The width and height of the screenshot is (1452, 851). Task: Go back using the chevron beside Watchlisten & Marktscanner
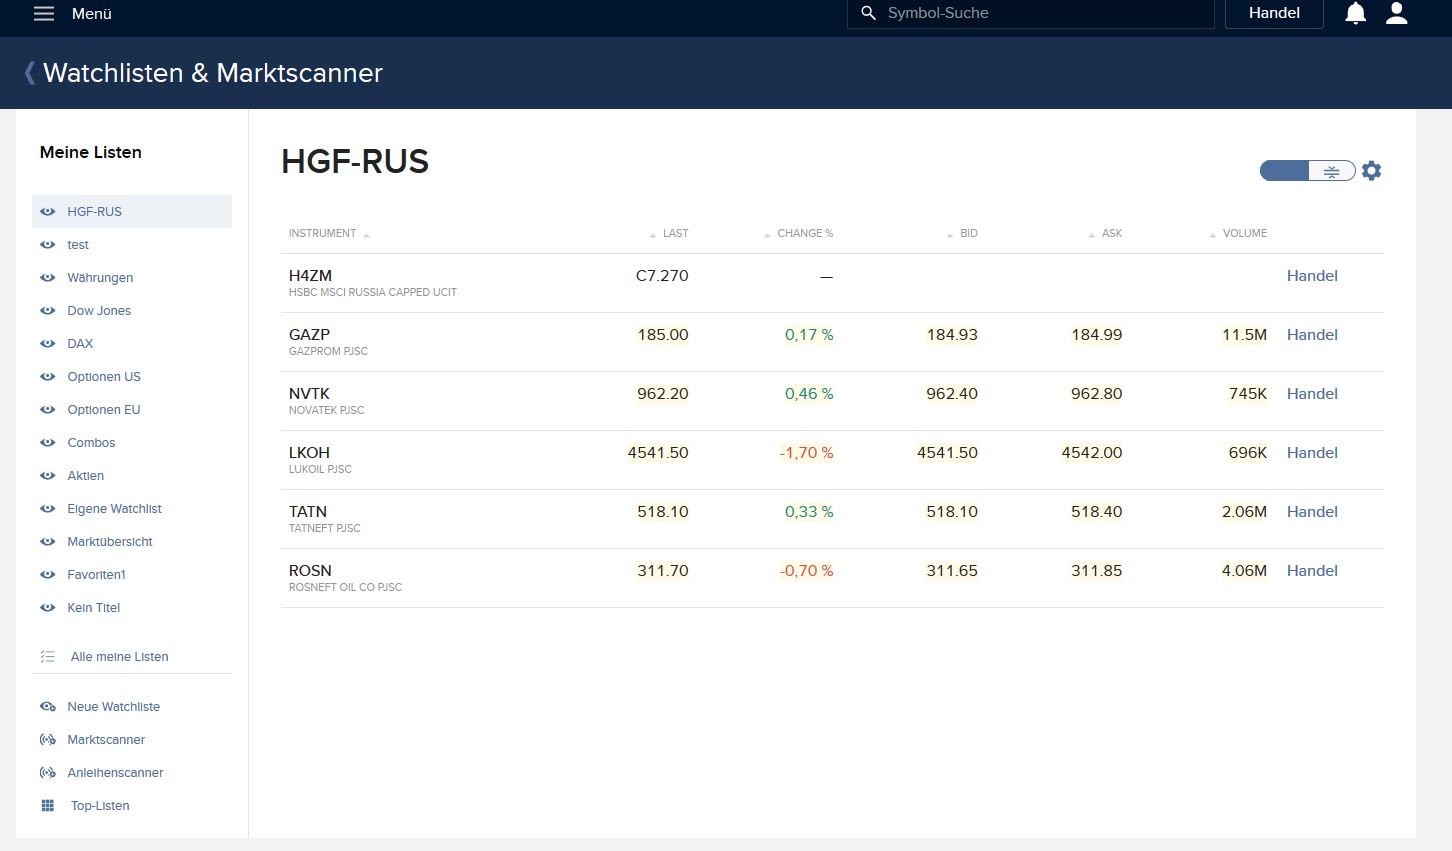tap(30, 73)
